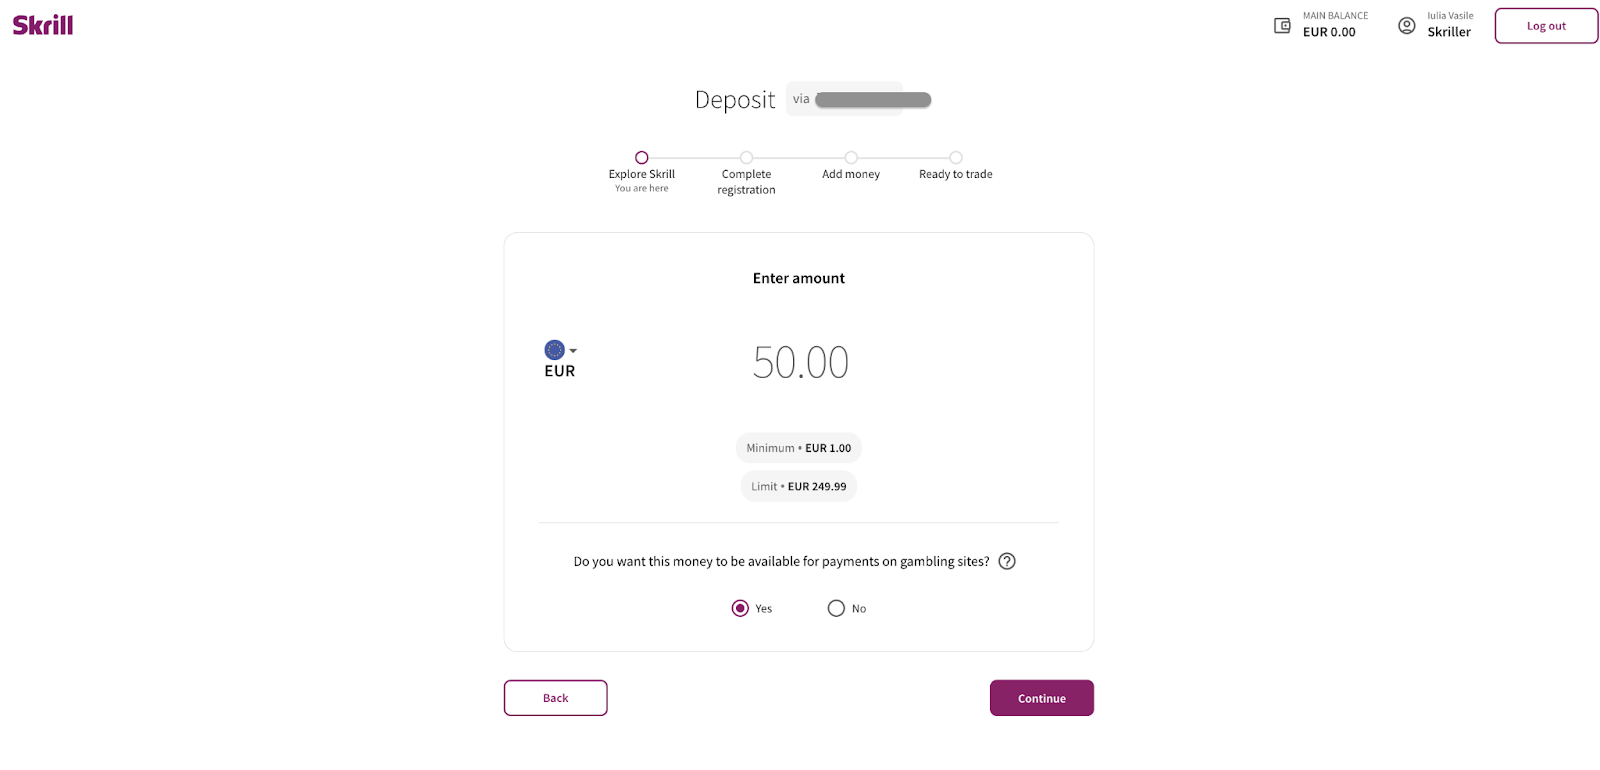This screenshot has width=1600, height=770.
Task: Click the gambling question help icon
Action: tap(1007, 561)
